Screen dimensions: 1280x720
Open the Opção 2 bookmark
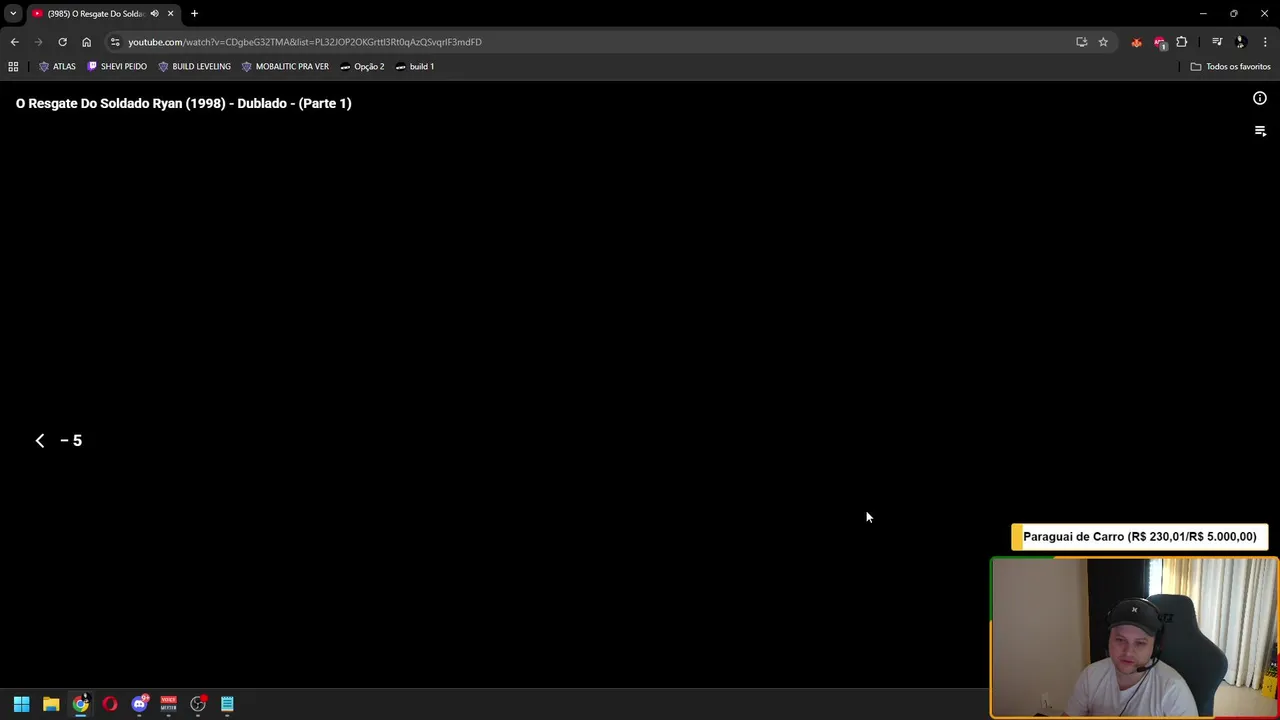[362, 66]
